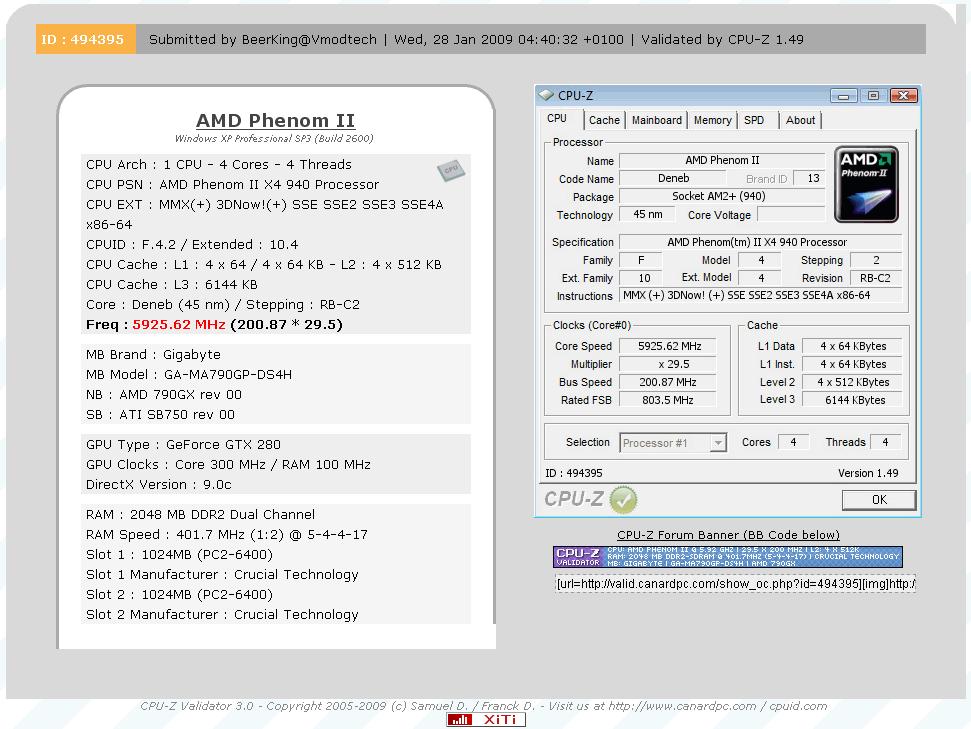The height and width of the screenshot is (729, 971).
Task: Minimize the CPU-Z window
Action: point(843,95)
